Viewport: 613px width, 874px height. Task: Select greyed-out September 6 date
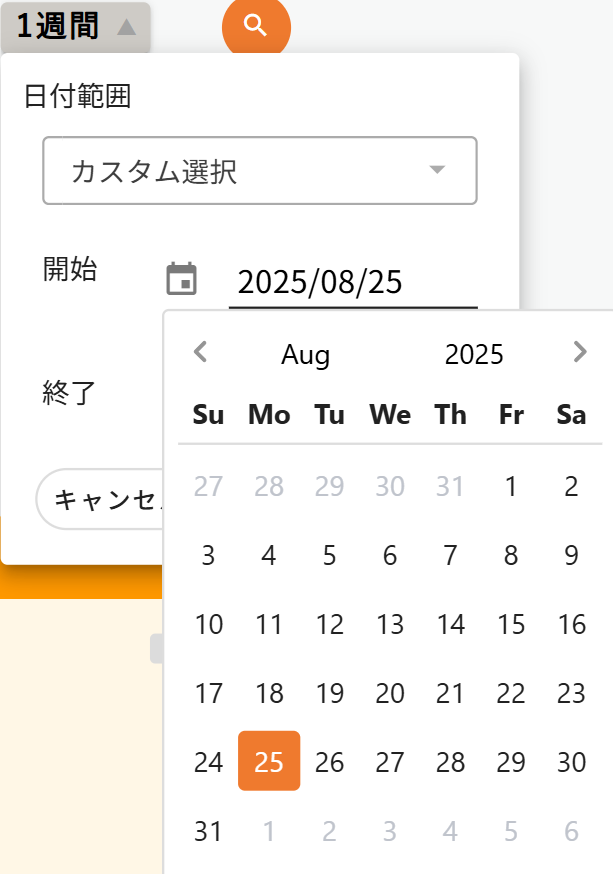[571, 831]
